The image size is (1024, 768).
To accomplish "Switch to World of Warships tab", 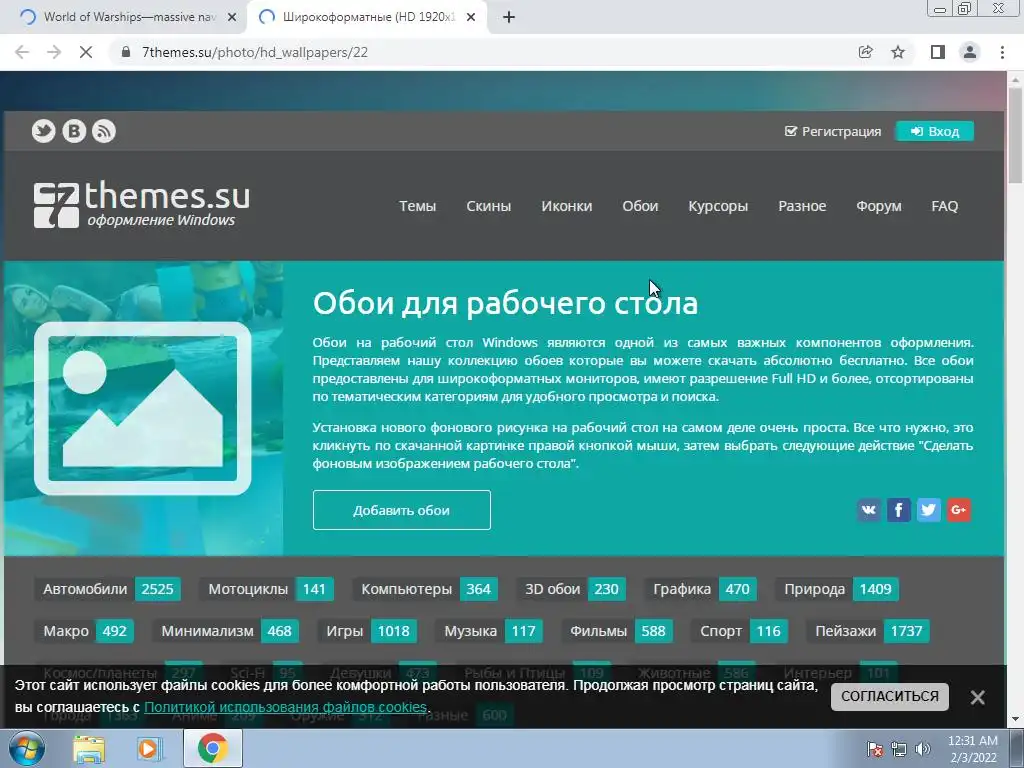I will tap(128, 18).
